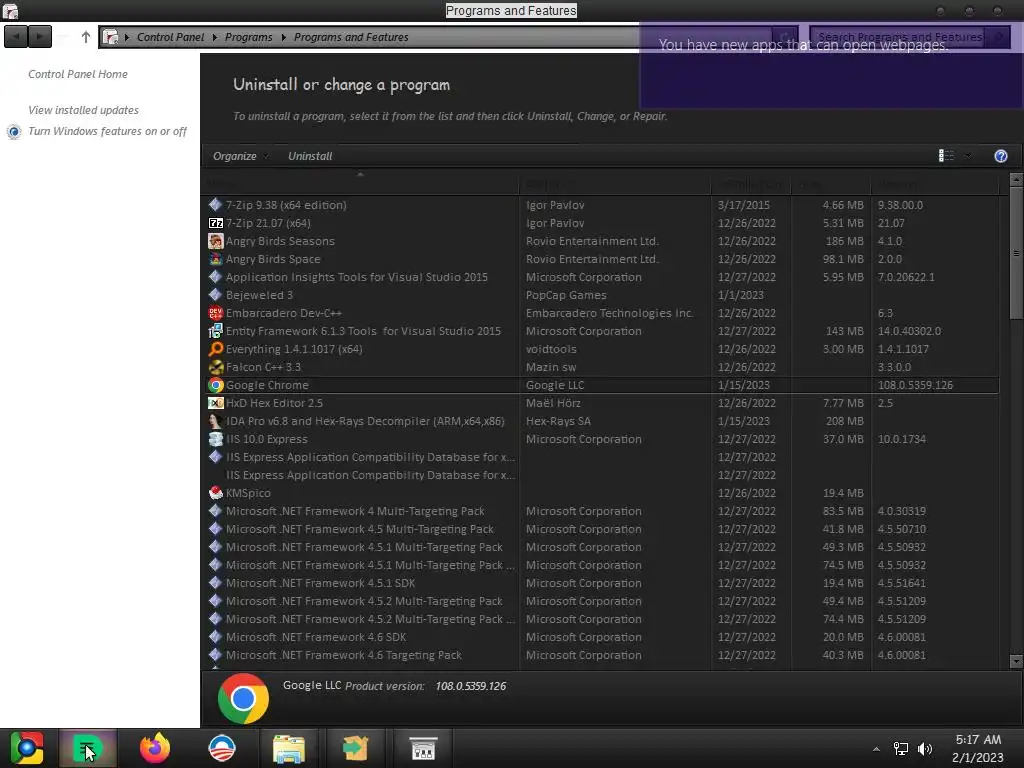Click the vertical scrollbar up arrow
This screenshot has width=1024, height=768.
(x=1016, y=179)
